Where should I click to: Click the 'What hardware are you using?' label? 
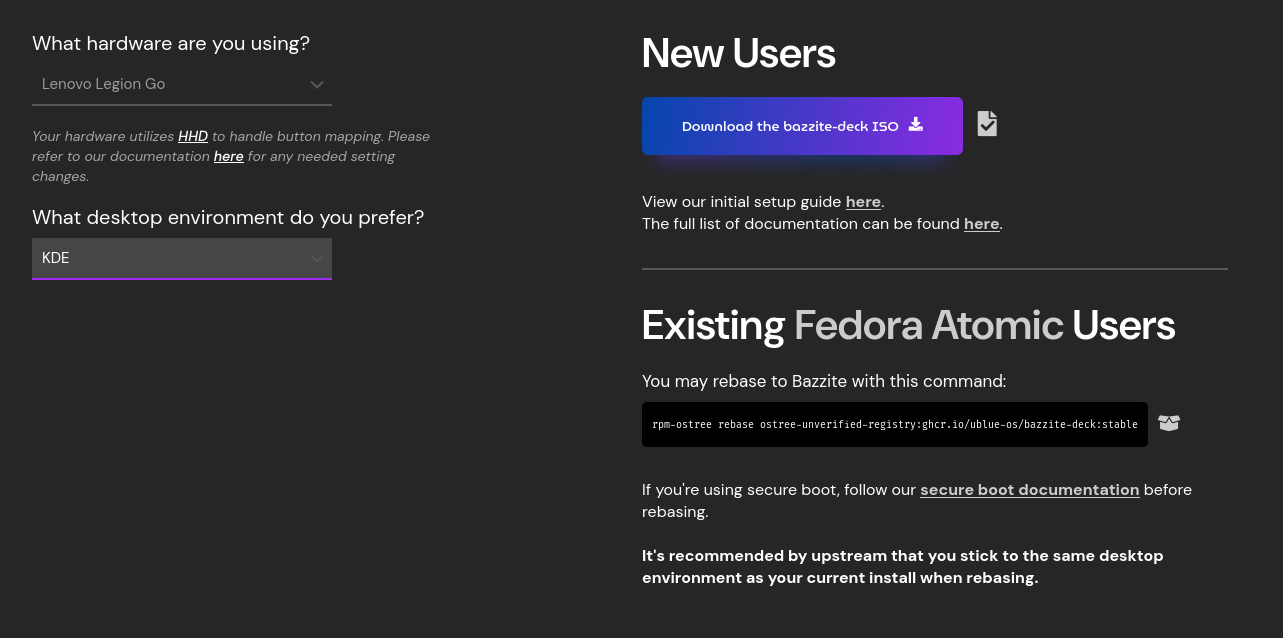(171, 44)
